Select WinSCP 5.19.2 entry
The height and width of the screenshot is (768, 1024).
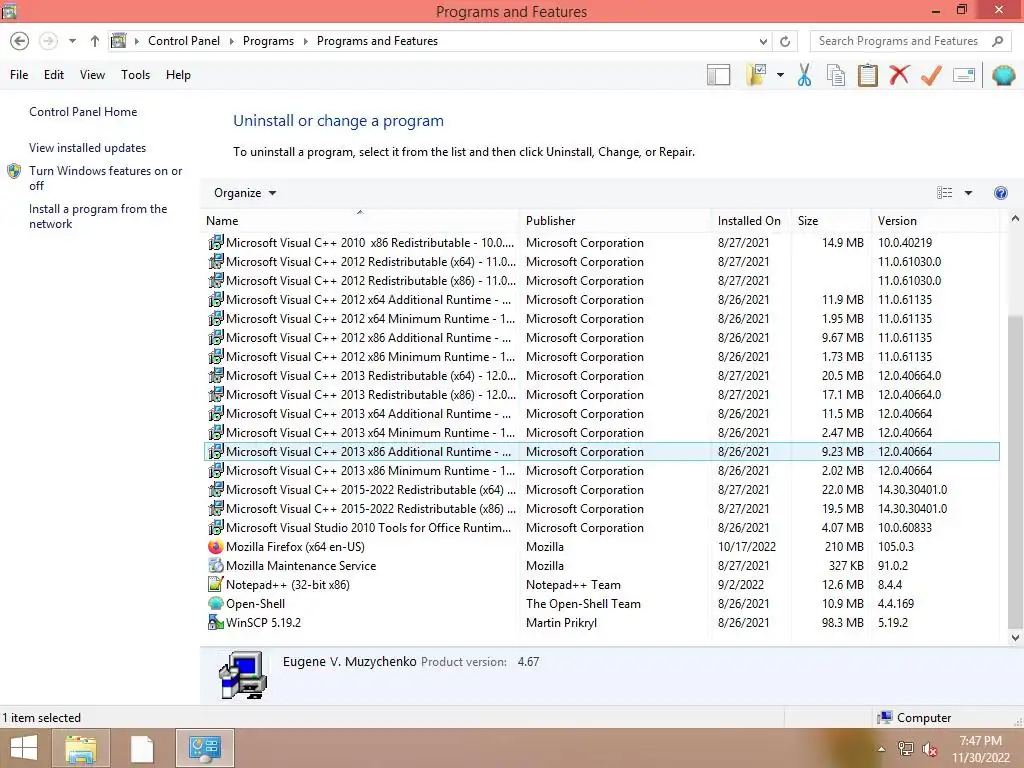click(x=601, y=622)
